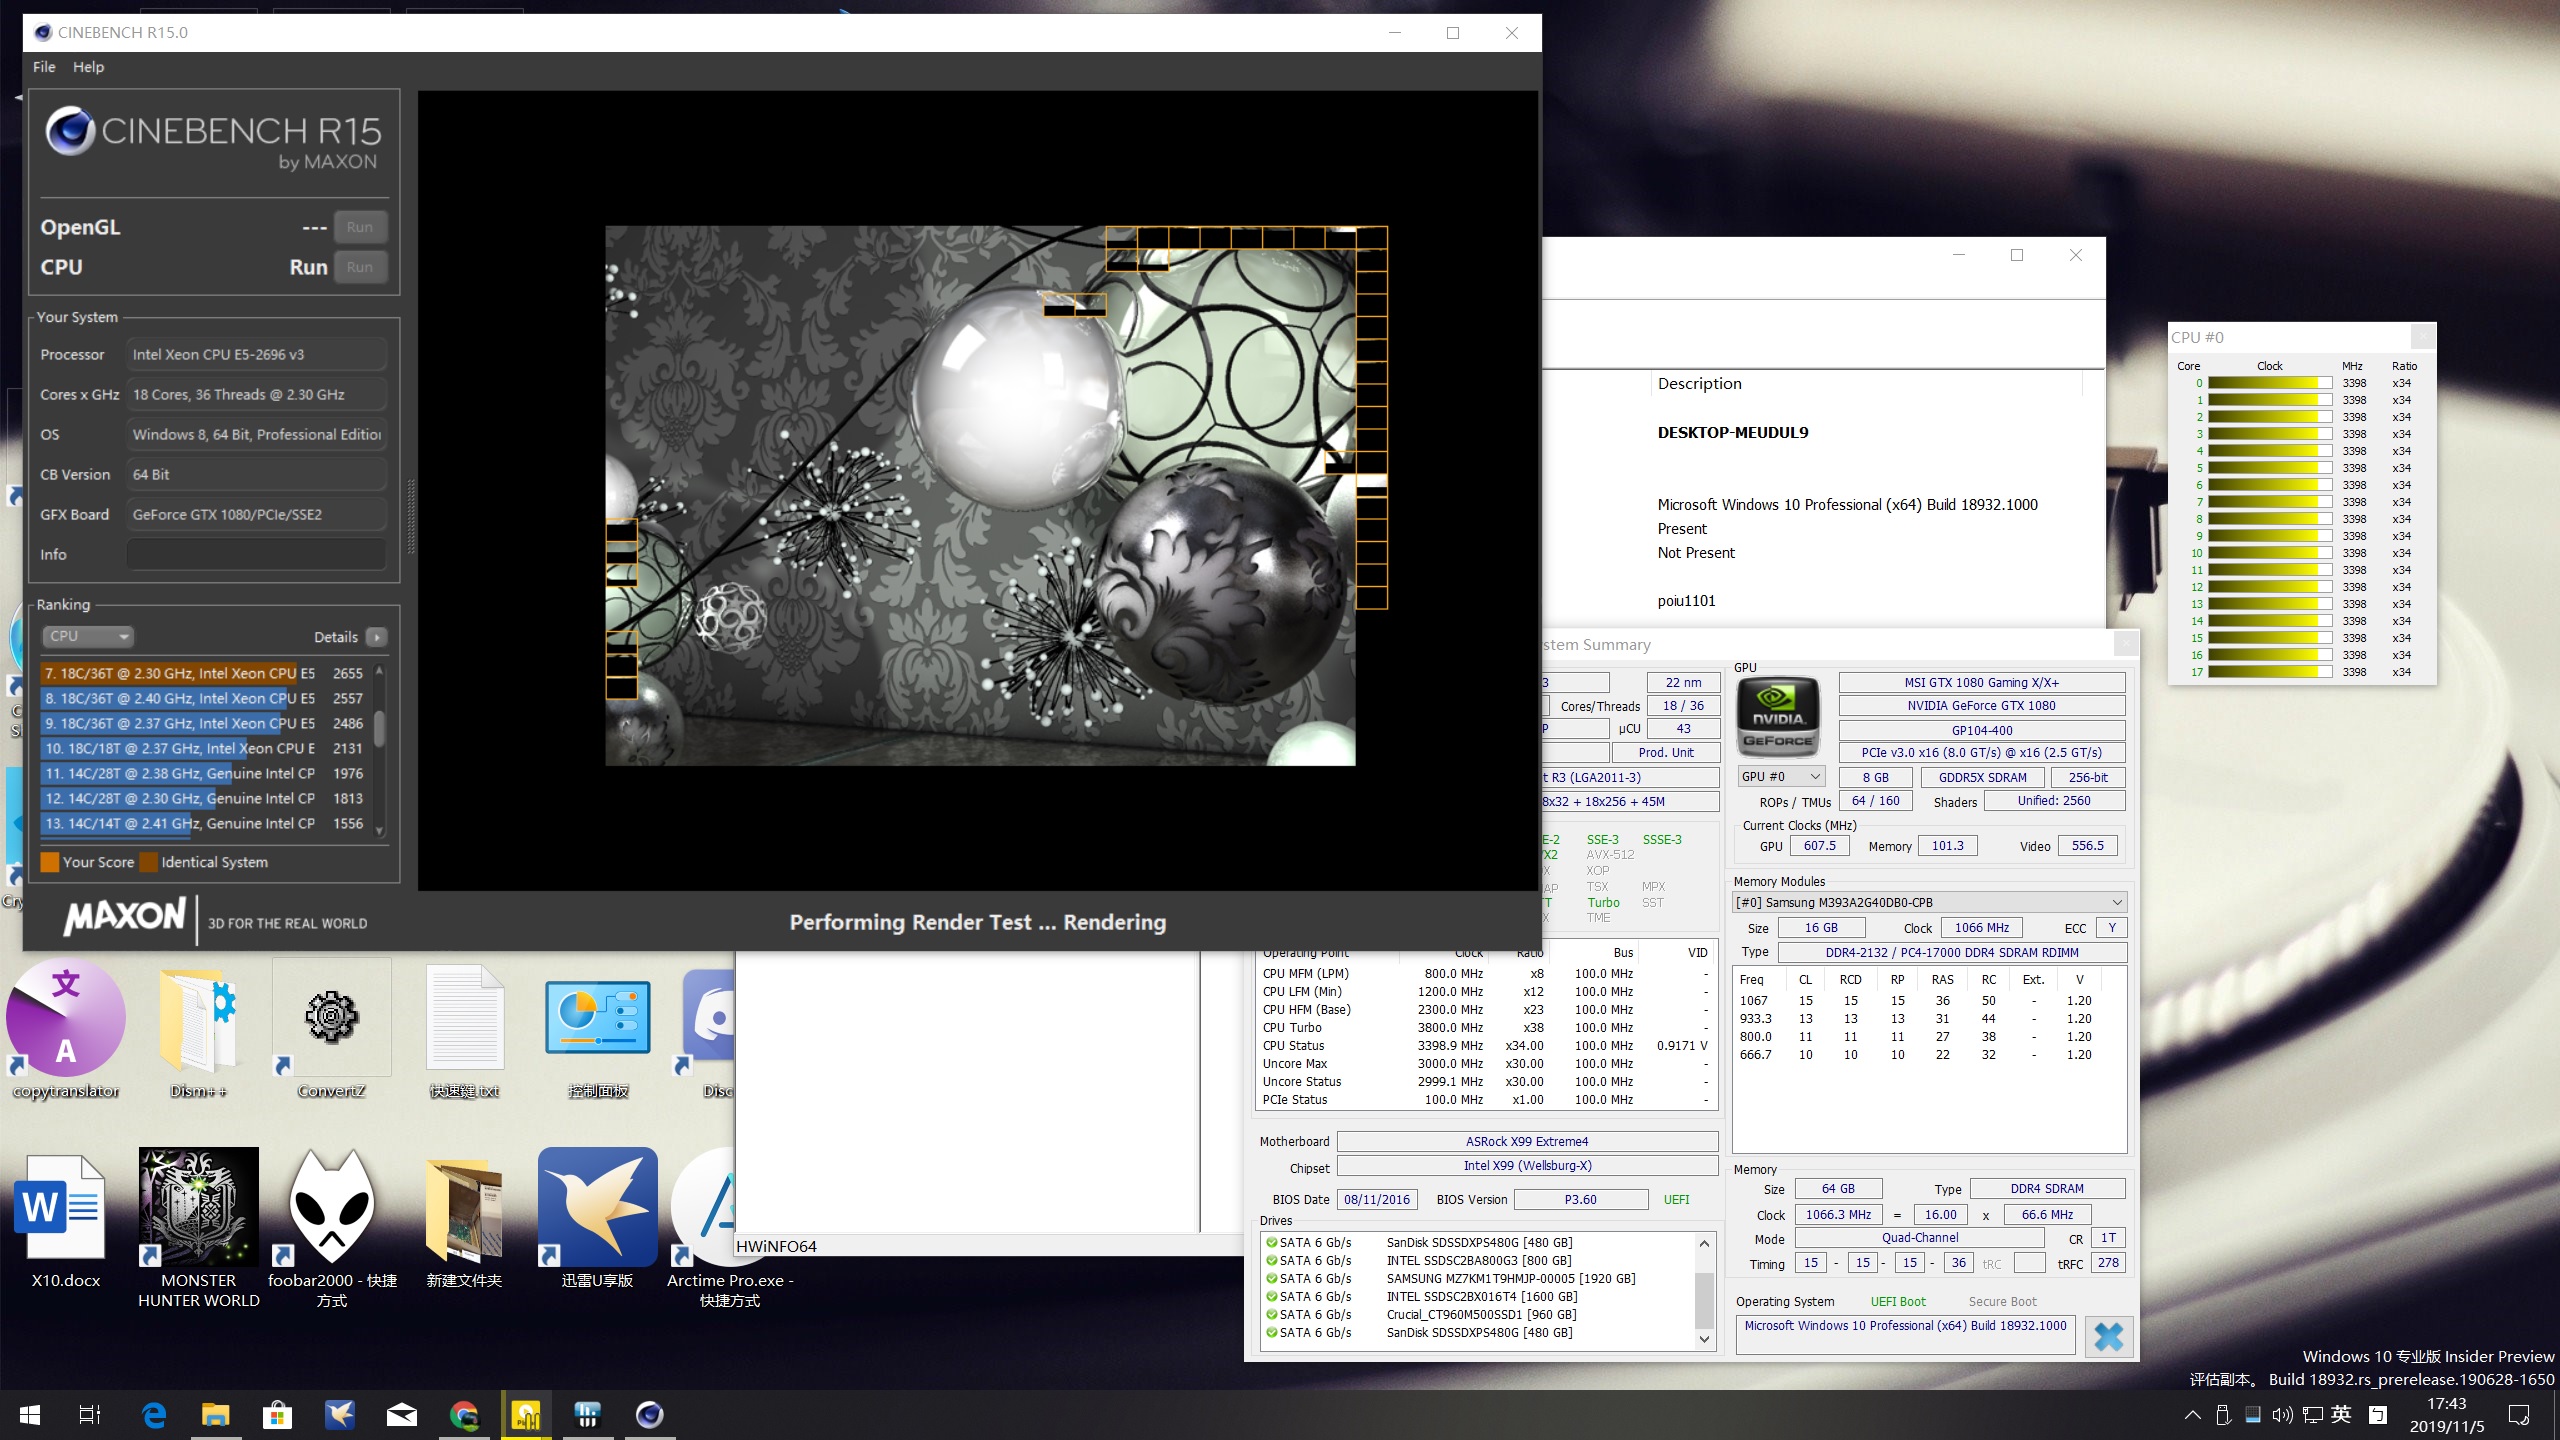Open the Thunder bird app on taskbar
Viewport: 2560px width, 1440px height.
[x=340, y=1415]
